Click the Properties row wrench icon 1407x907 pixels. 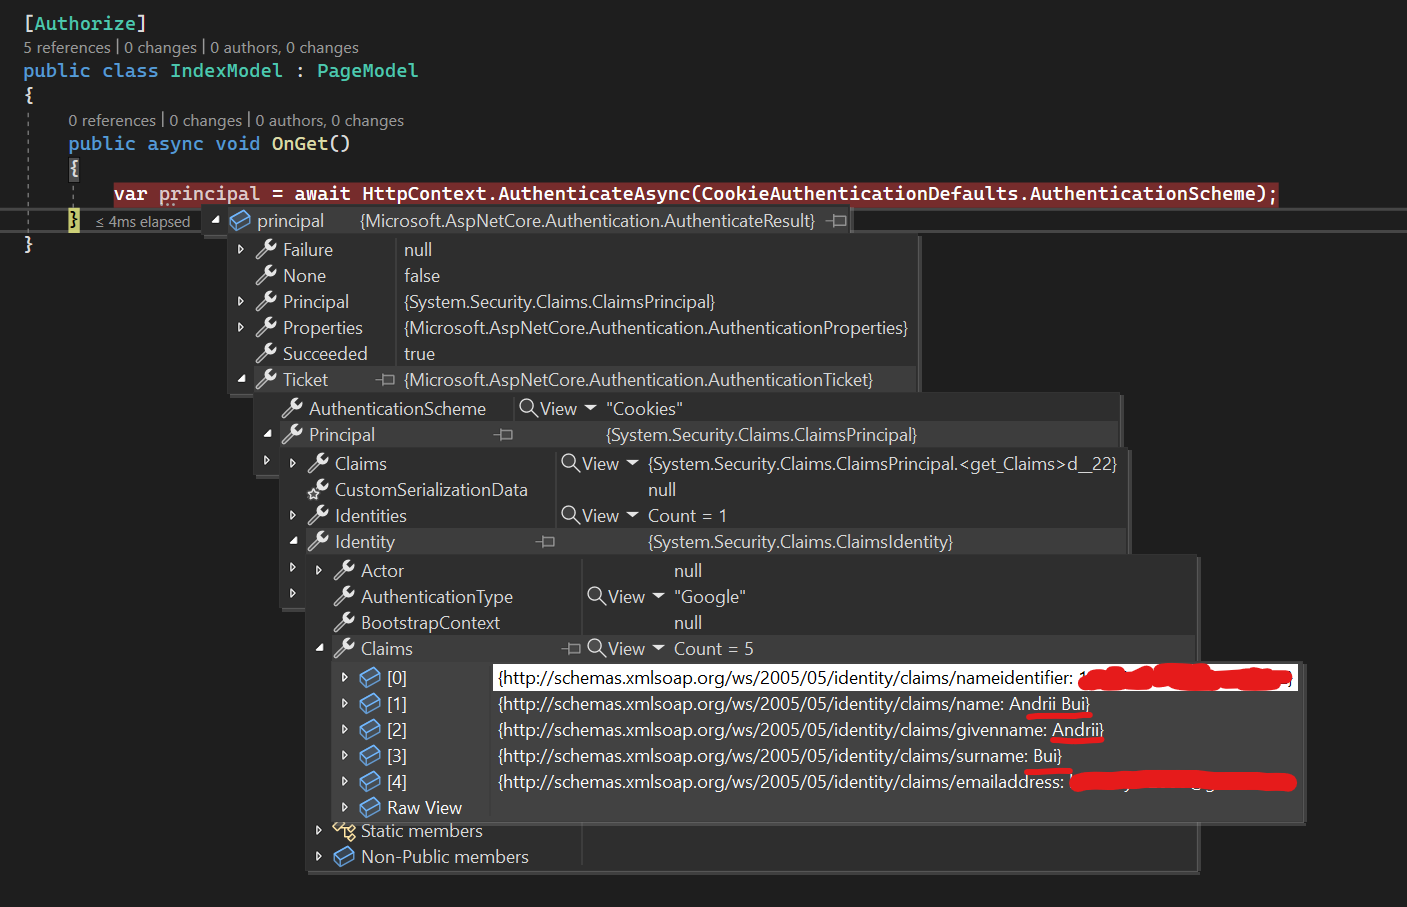266,327
